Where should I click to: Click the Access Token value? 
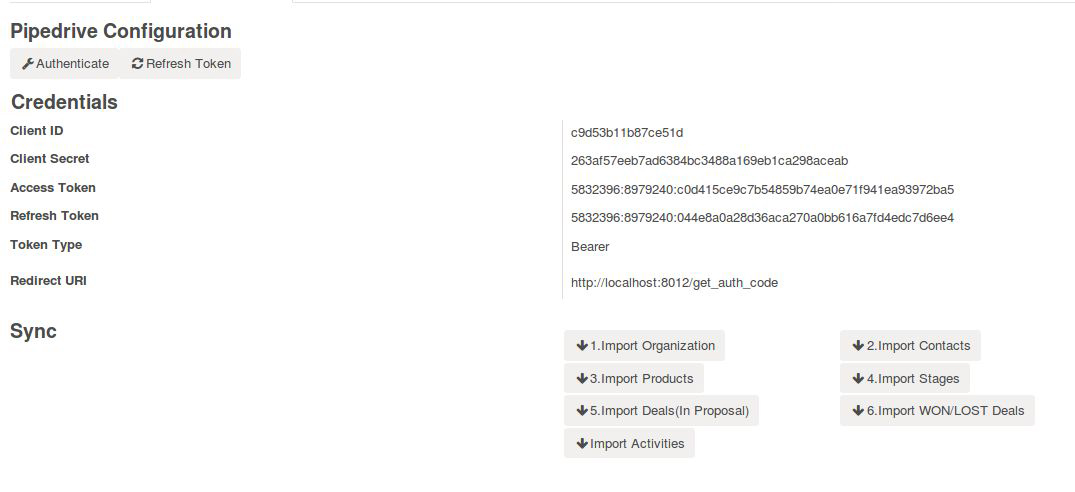click(x=762, y=190)
